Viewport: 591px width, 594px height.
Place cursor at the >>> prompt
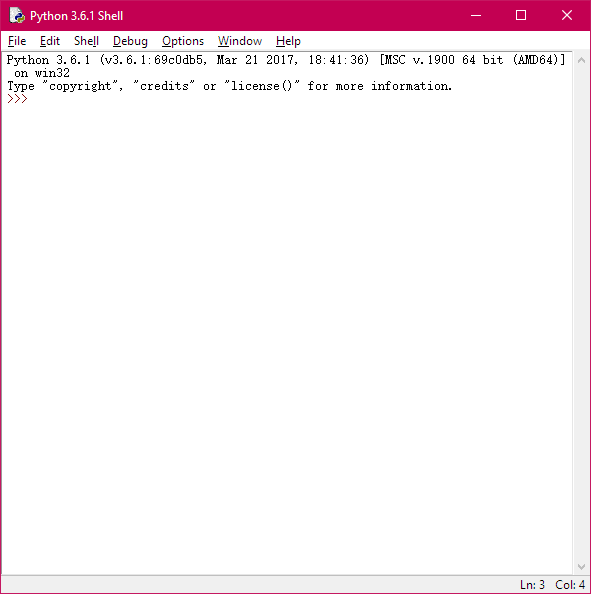pyautogui.click(x=17, y=99)
